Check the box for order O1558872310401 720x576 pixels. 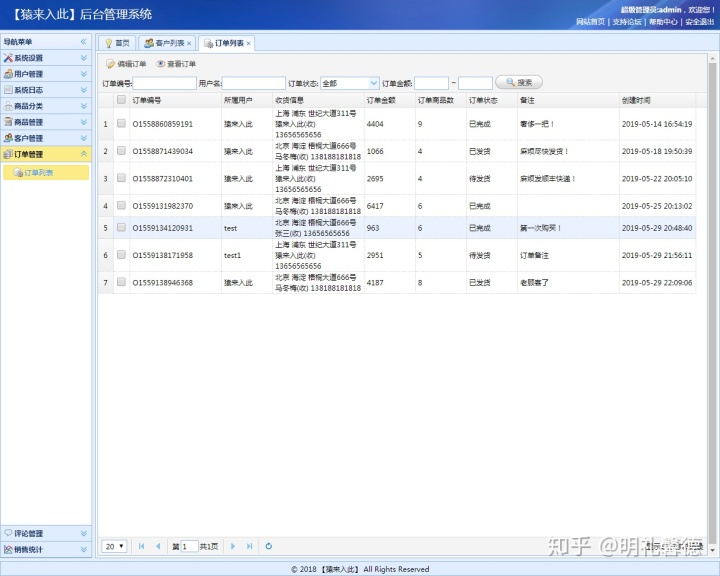point(121,178)
